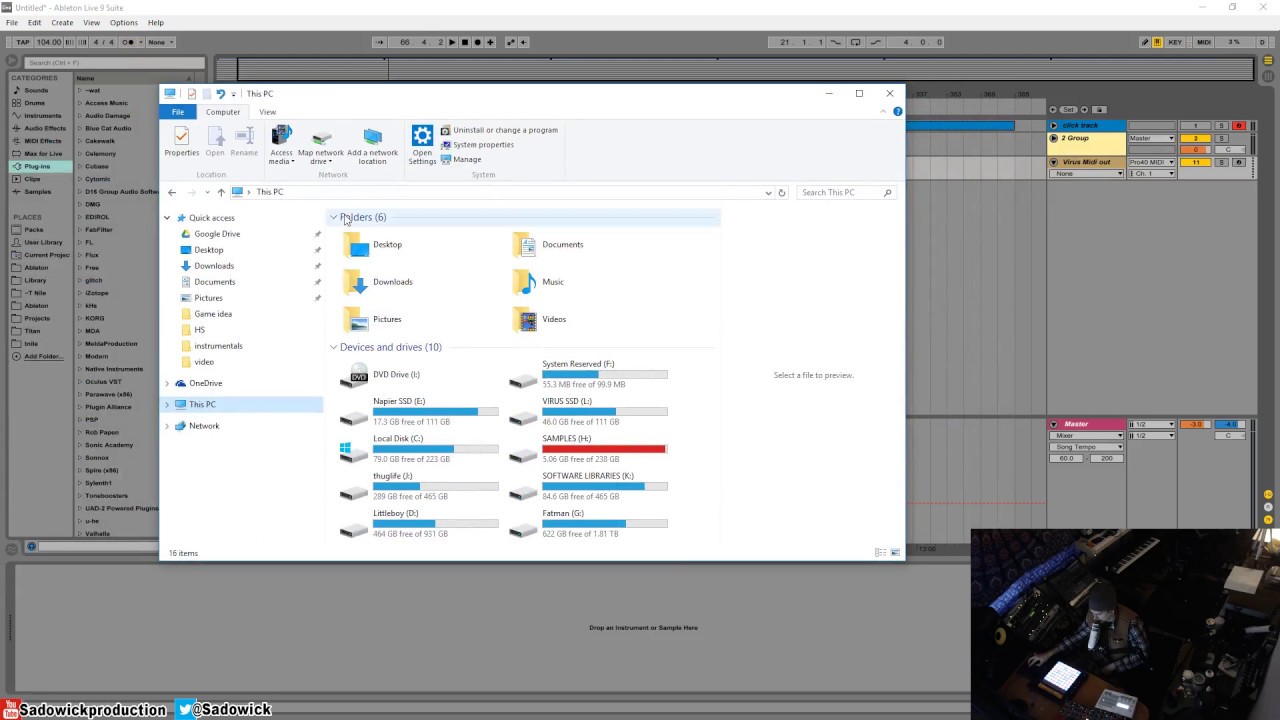Select the instrumentals folder in sidebar
Image resolution: width=1280 pixels, height=720 pixels.
coord(217,346)
